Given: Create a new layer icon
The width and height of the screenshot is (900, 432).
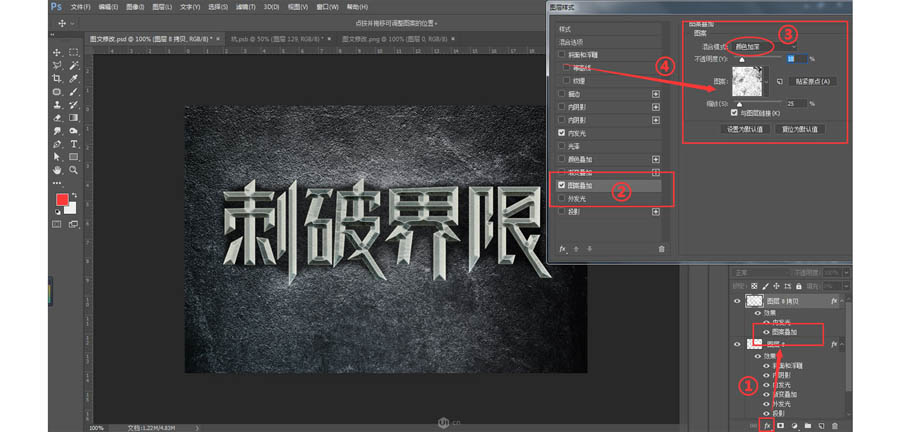Looking at the screenshot, I should (821, 426).
